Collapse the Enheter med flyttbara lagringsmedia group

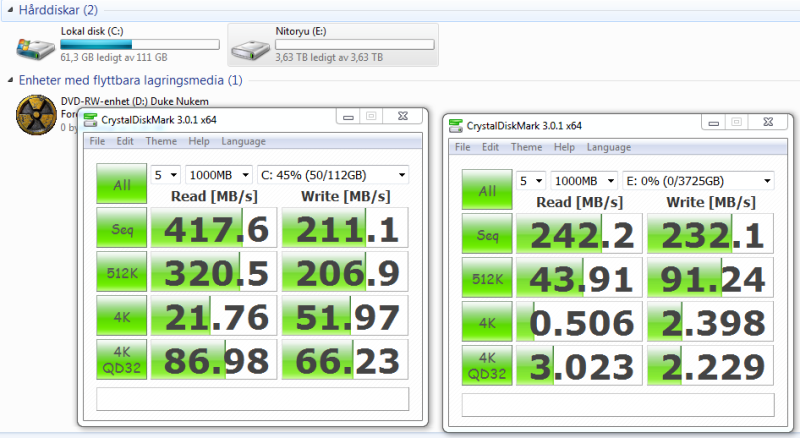pos(10,80)
